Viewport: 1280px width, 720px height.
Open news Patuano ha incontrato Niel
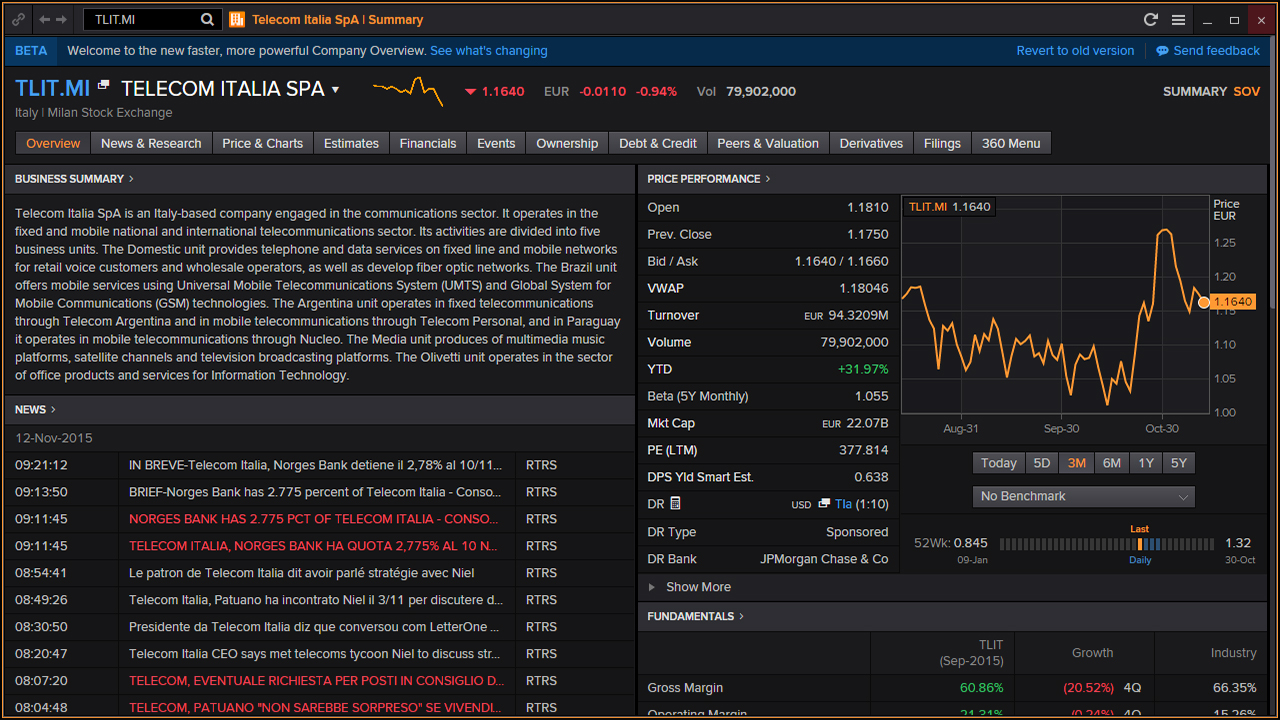tap(316, 600)
